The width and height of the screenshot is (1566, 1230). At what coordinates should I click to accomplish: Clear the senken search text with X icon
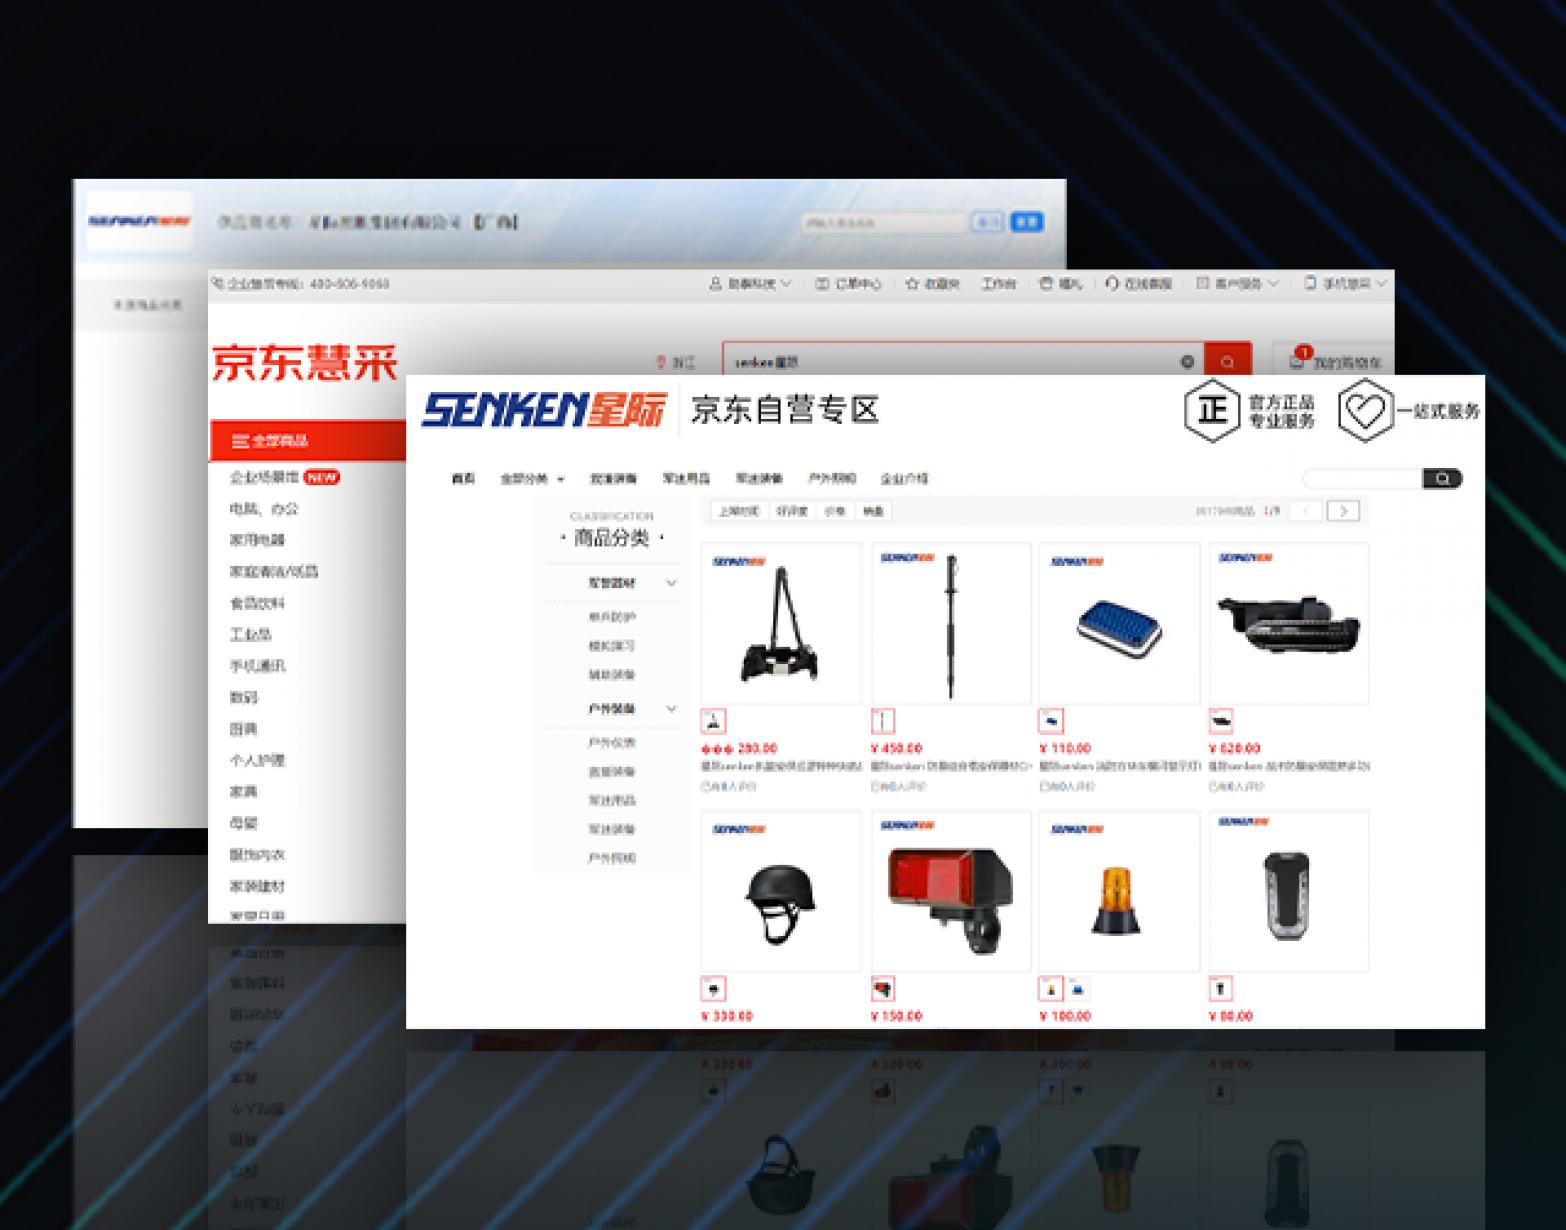click(x=1187, y=361)
